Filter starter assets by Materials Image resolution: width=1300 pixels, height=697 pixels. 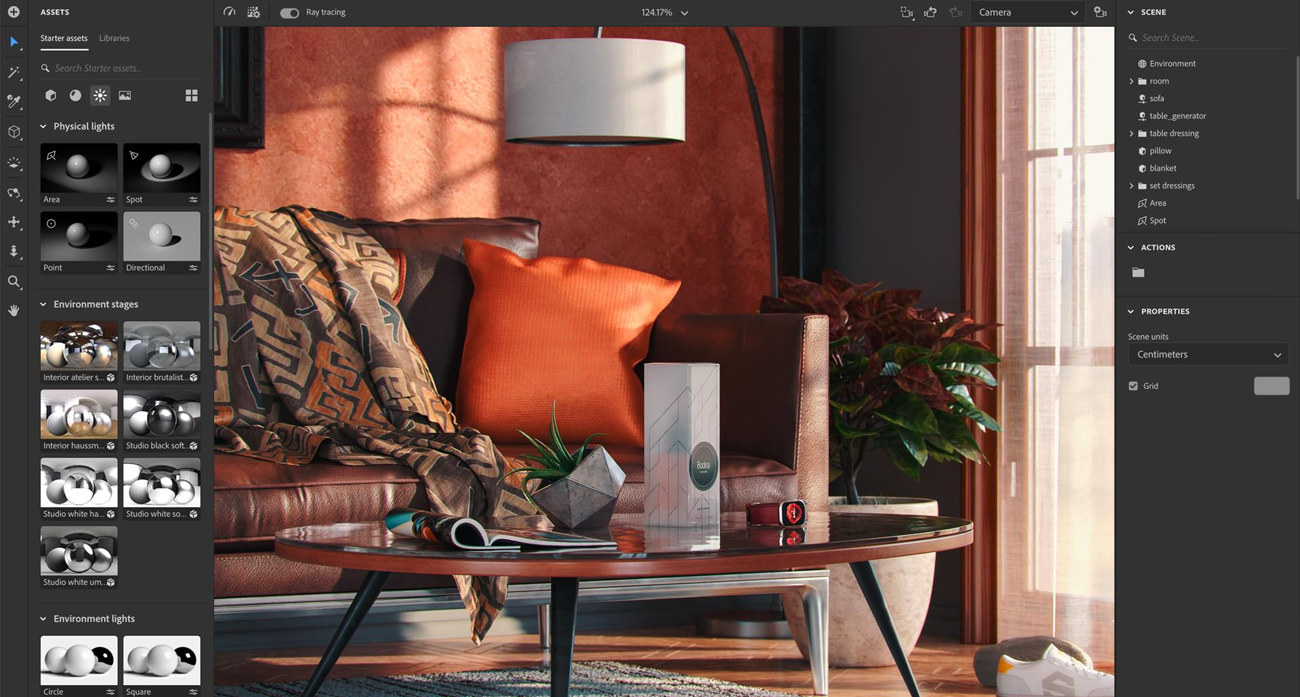point(75,96)
